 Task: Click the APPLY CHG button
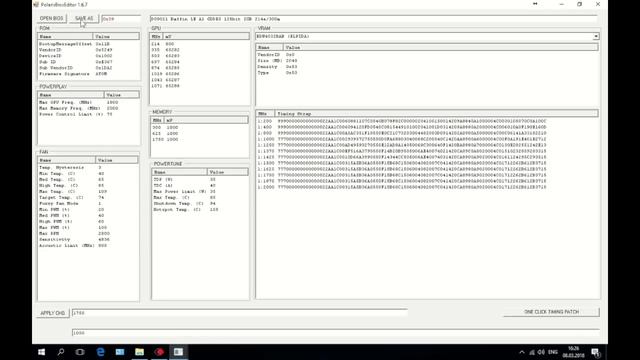coord(53,313)
